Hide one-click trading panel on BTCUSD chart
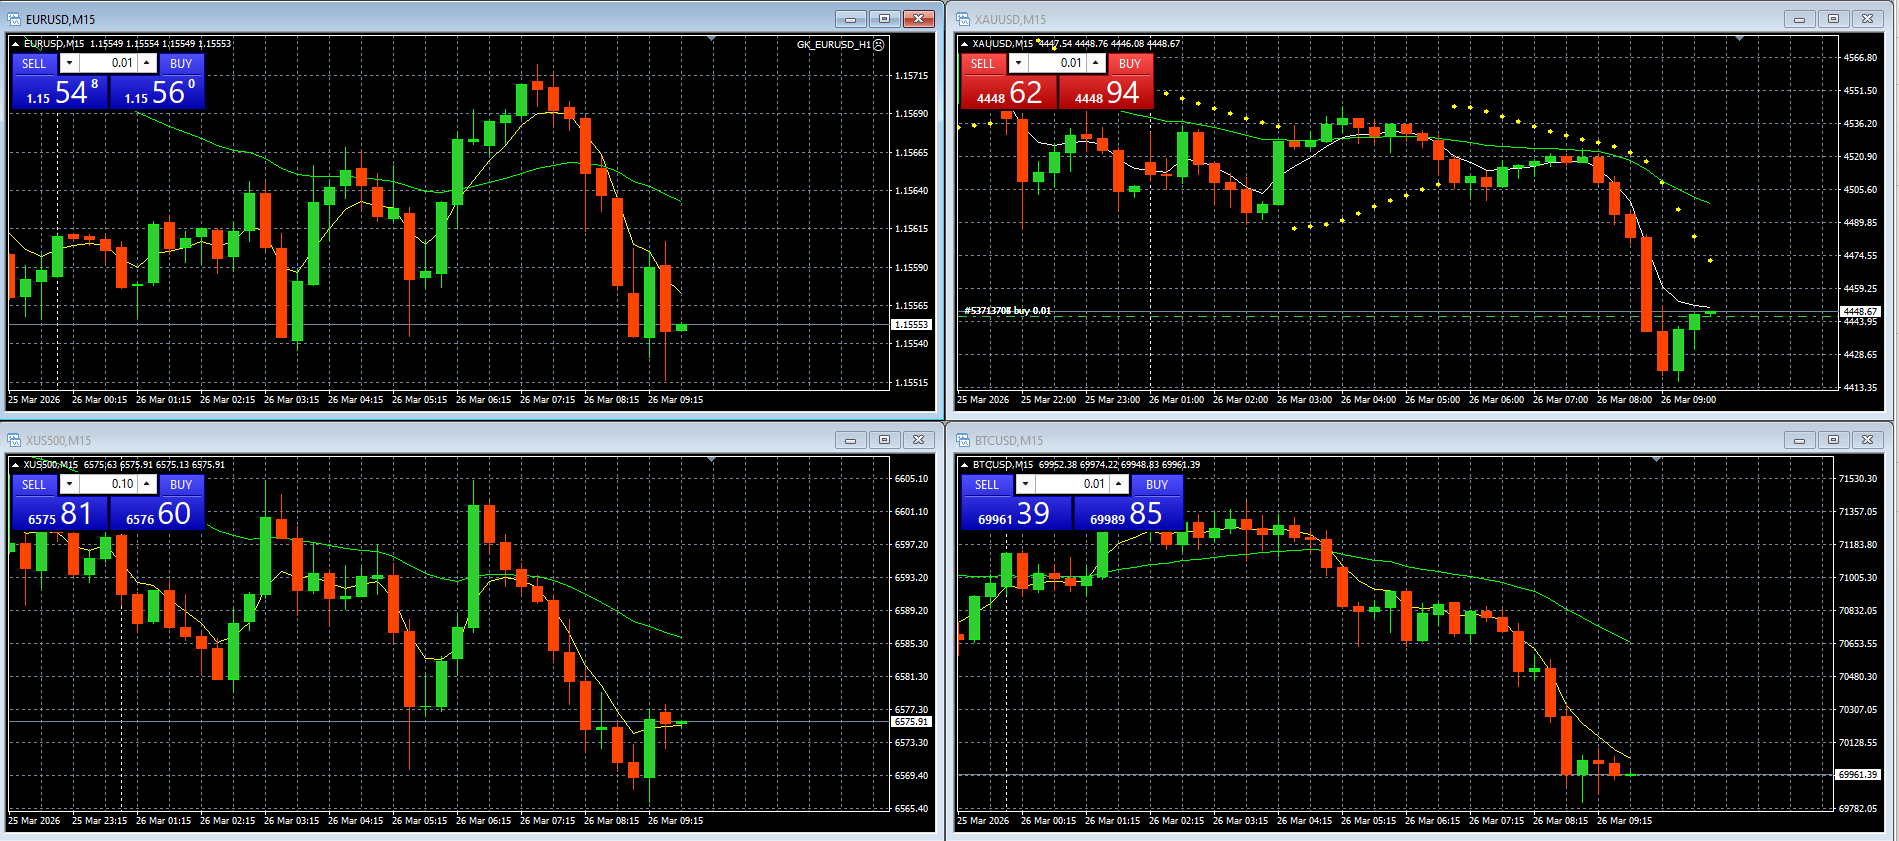 point(964,465)
